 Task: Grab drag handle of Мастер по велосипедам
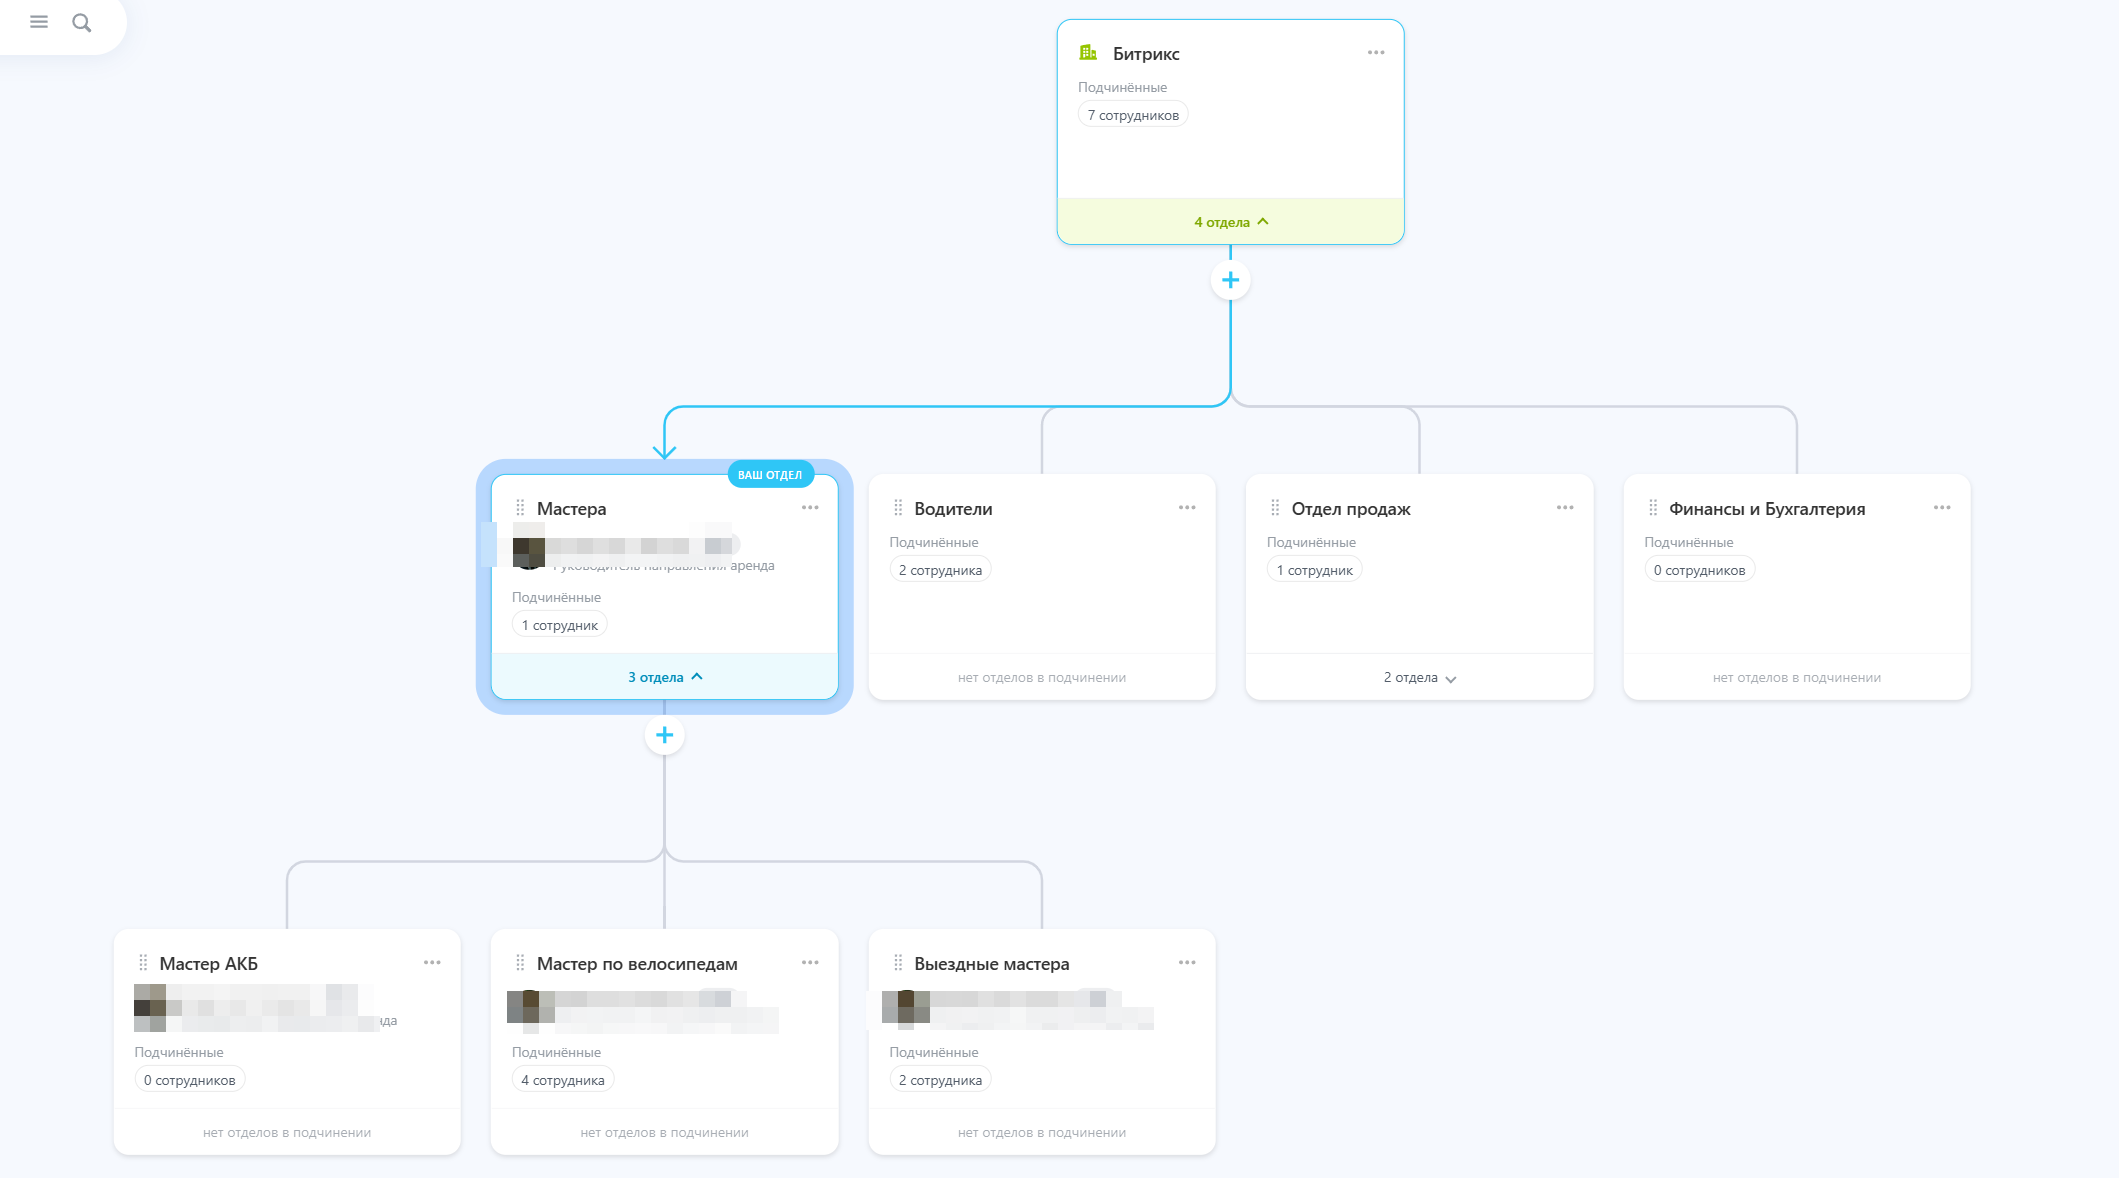[520, 963]
